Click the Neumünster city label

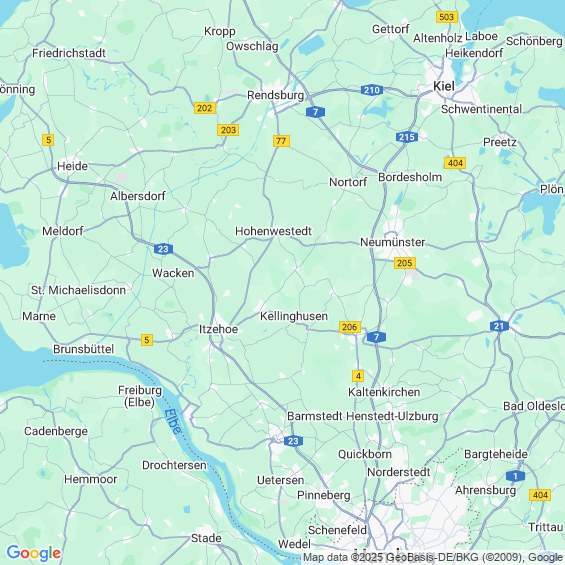pos(393,242)
